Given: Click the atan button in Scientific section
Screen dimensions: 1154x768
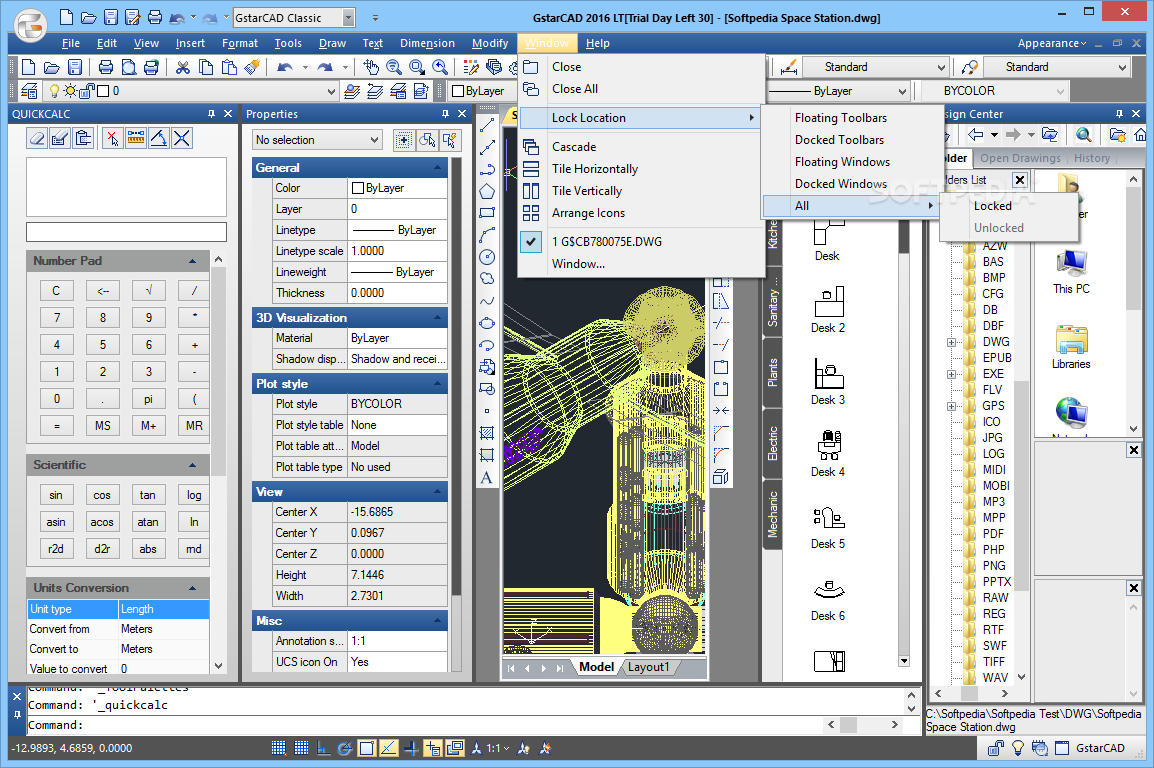Looking at the screenshot, I should [x=148, y=522].
